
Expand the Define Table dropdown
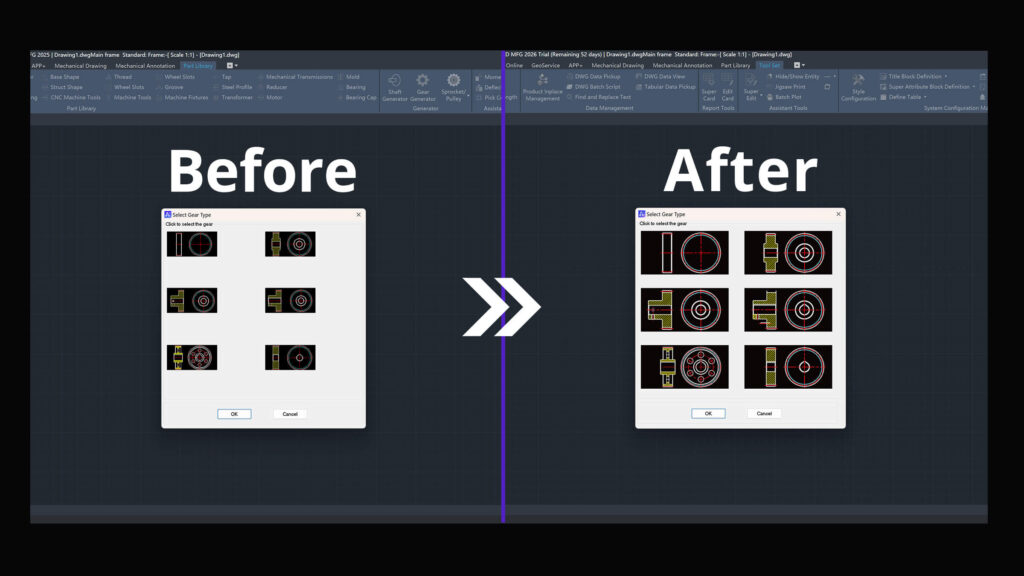[x=926, y=97]
